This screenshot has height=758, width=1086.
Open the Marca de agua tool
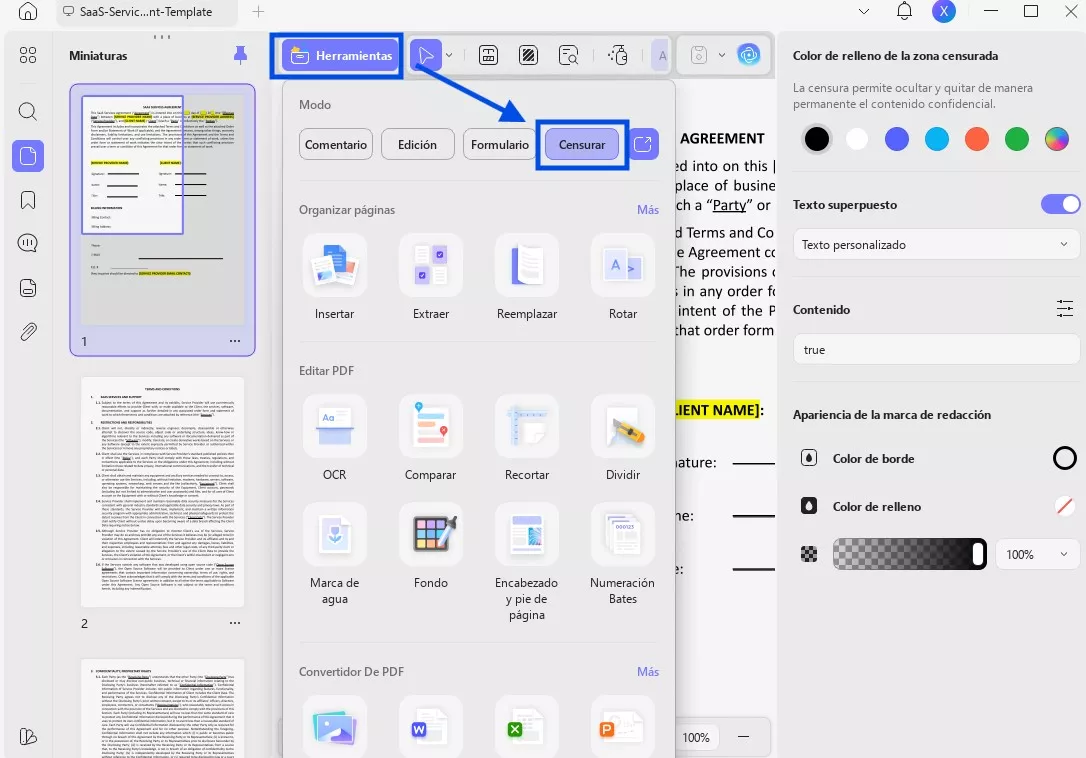pos(335,554)
